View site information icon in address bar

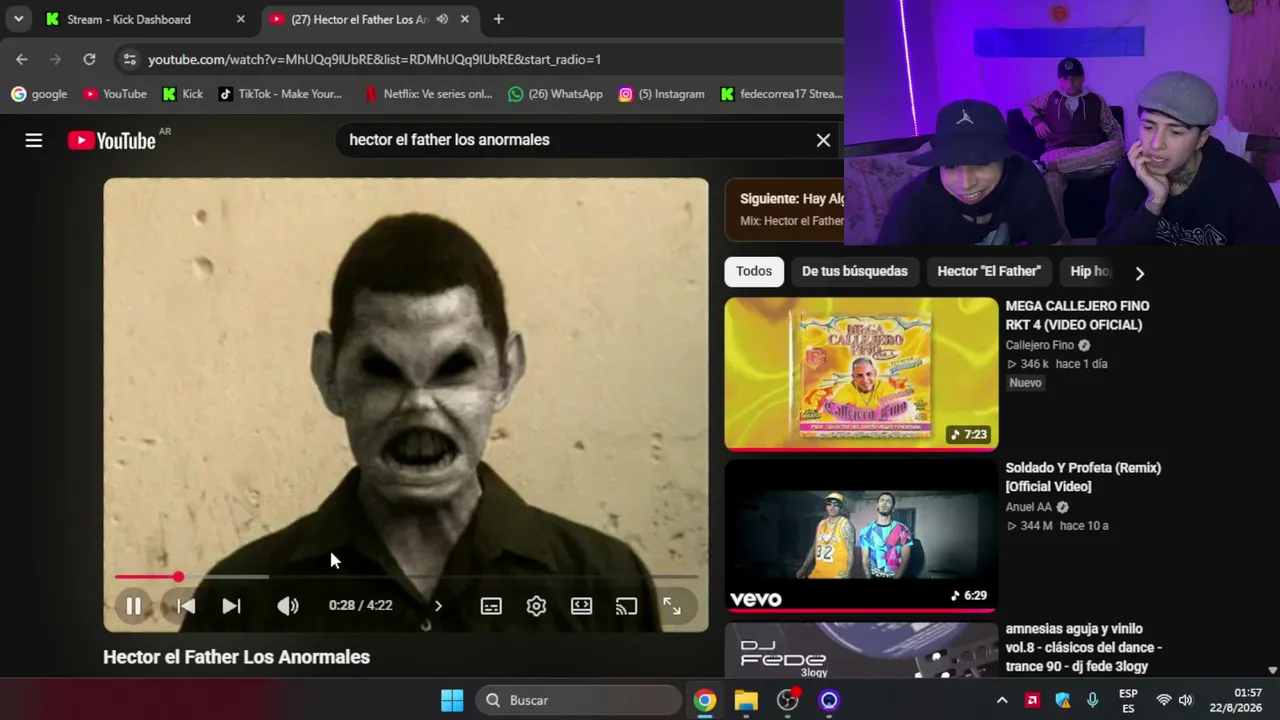click(129, 59)
